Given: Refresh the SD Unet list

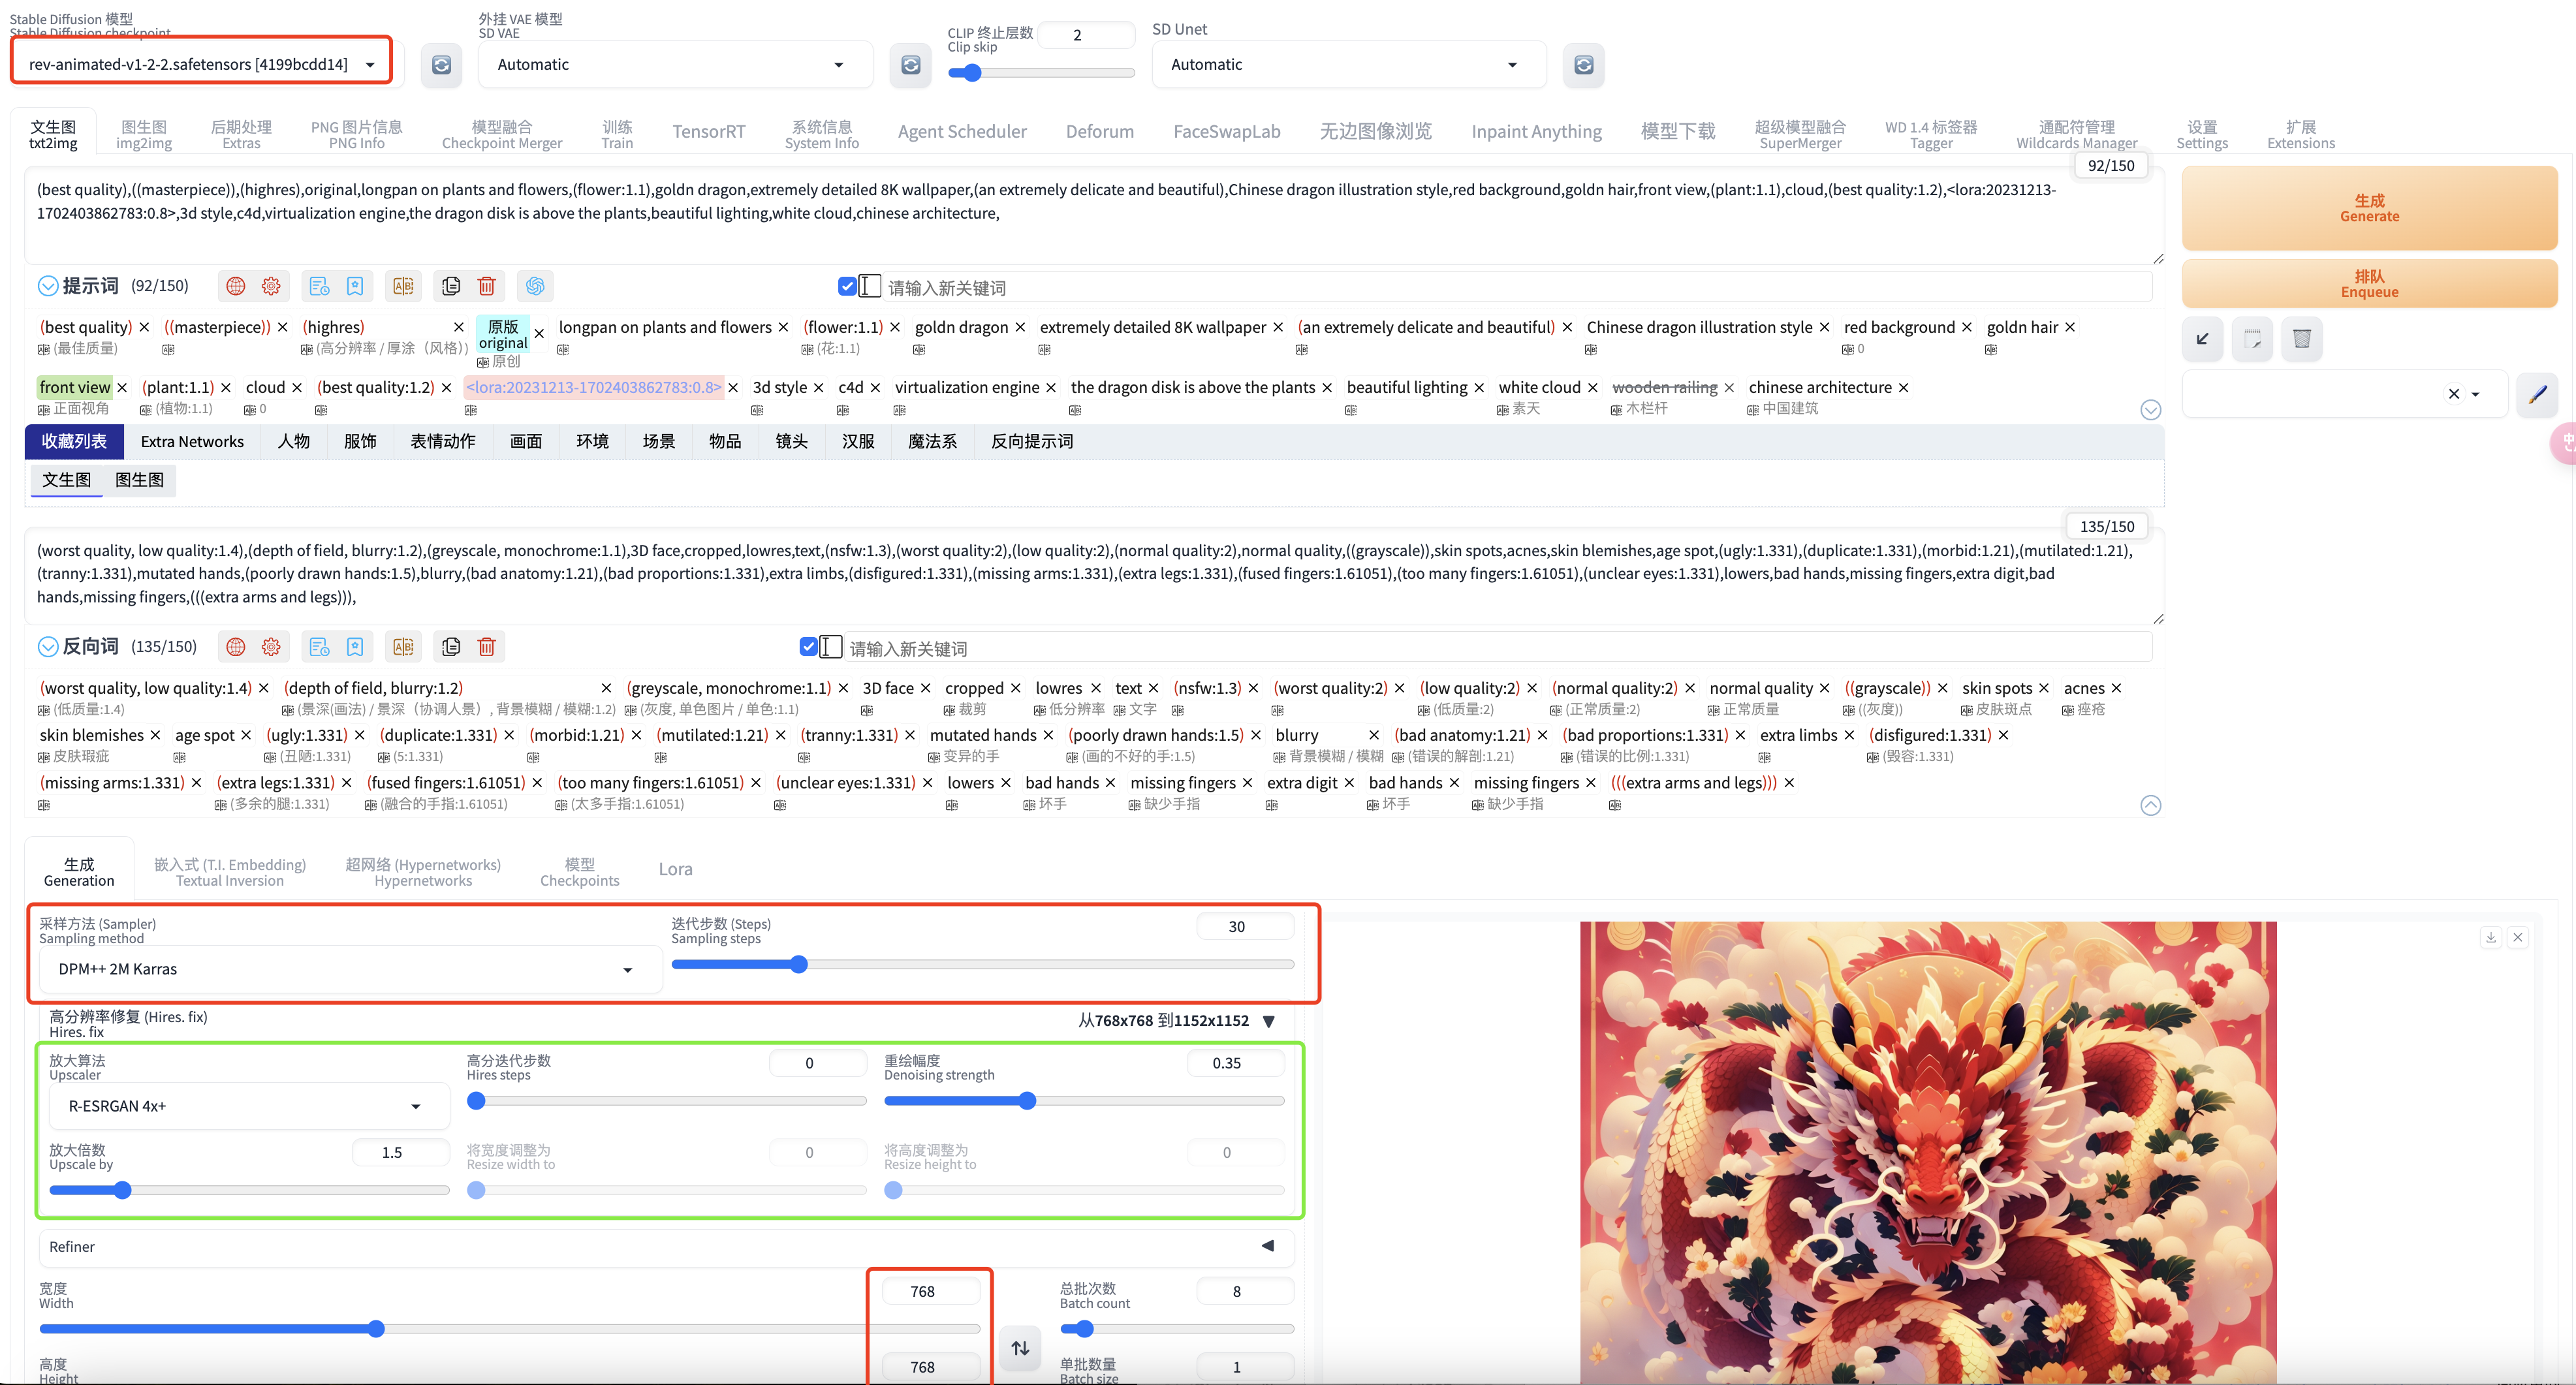Looking at the screenshot, I should pos(1583,65).
